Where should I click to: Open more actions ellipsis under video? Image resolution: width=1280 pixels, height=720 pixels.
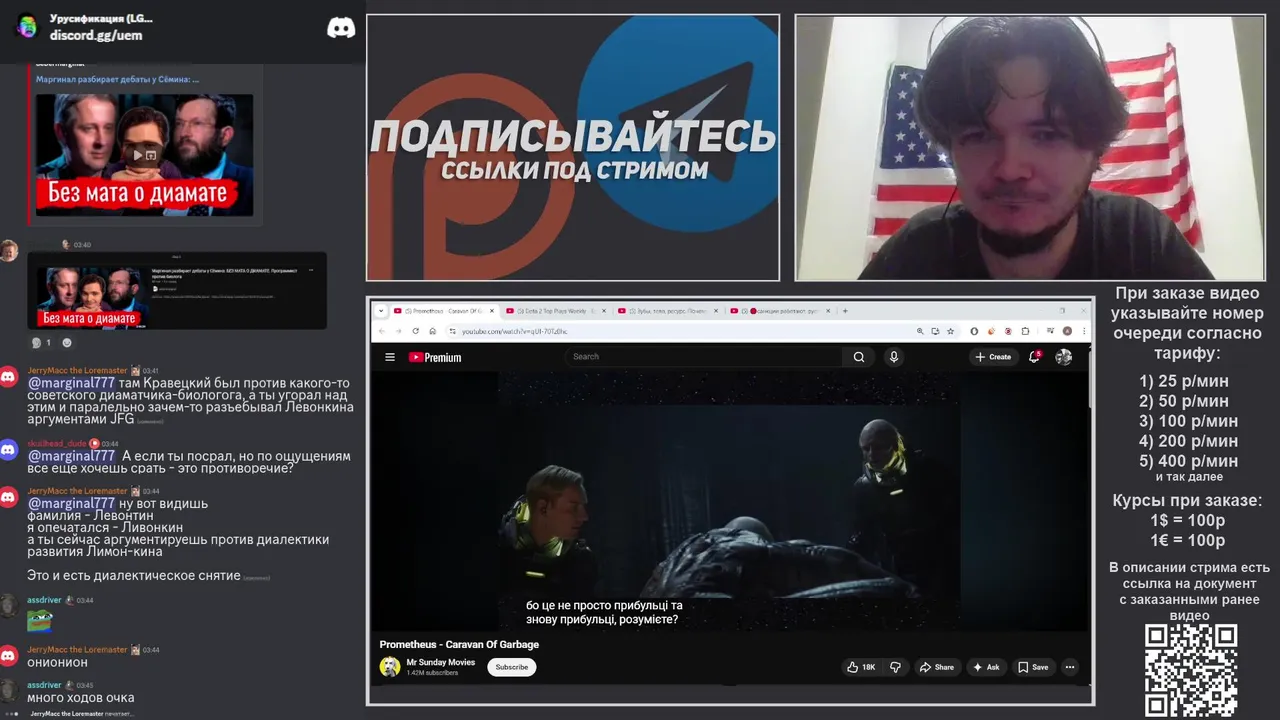pyautogui.click(x=1069, y=667)
